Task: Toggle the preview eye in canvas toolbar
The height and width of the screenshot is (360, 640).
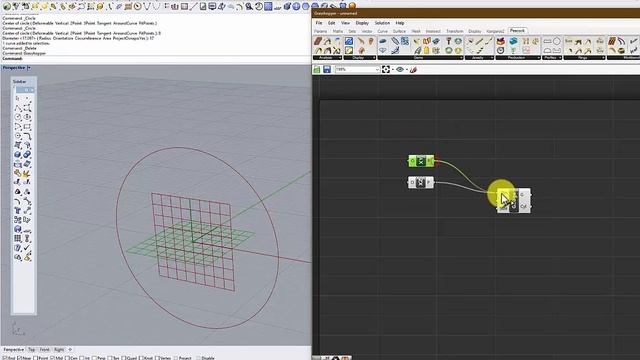Action: tap(400, 69)
